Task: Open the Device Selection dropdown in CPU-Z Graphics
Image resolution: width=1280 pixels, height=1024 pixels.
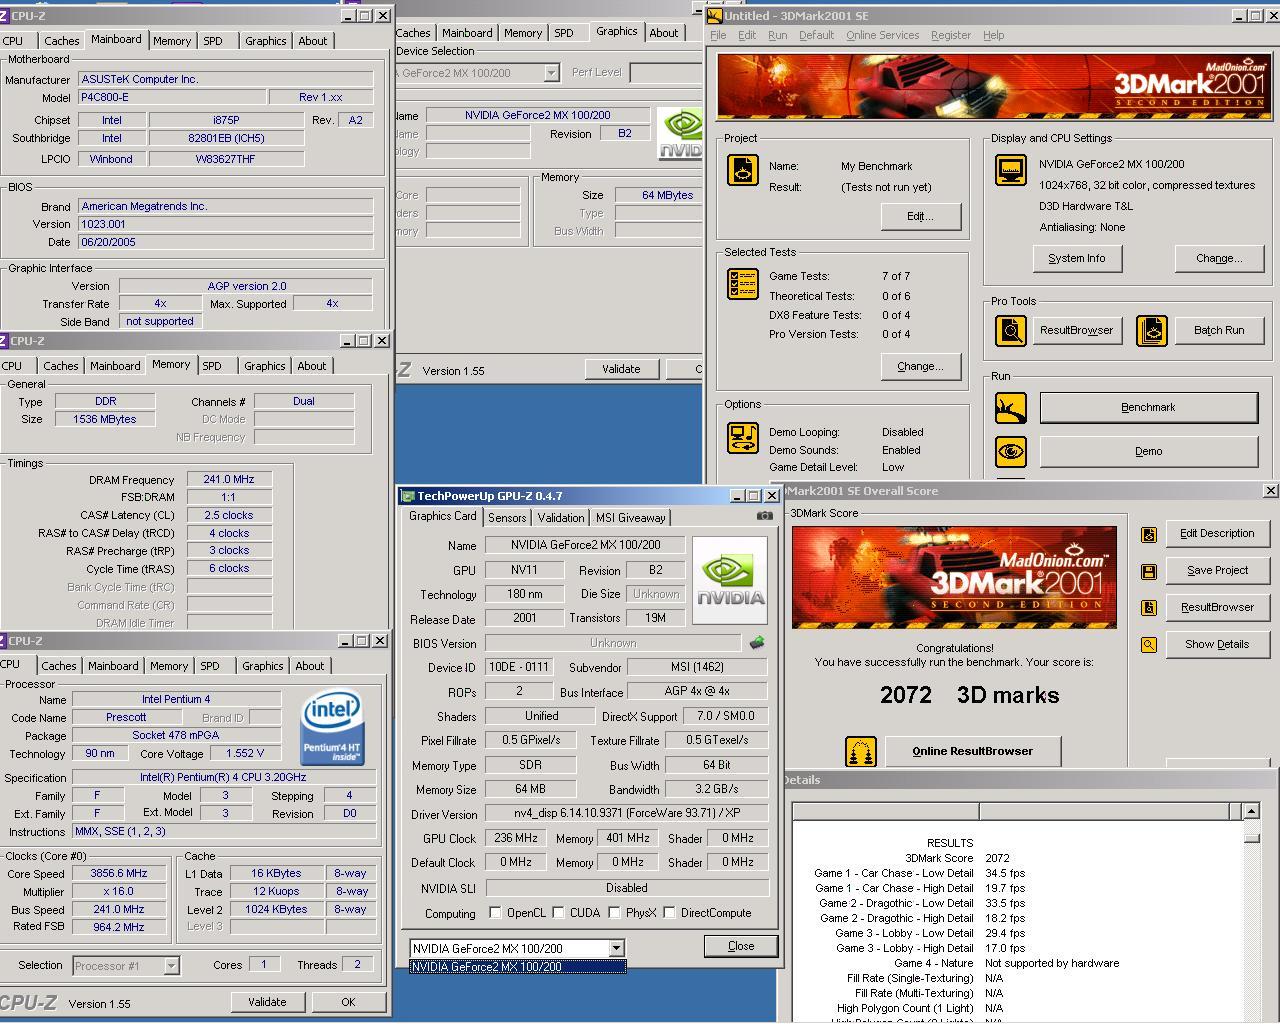Action: (551, 73)
